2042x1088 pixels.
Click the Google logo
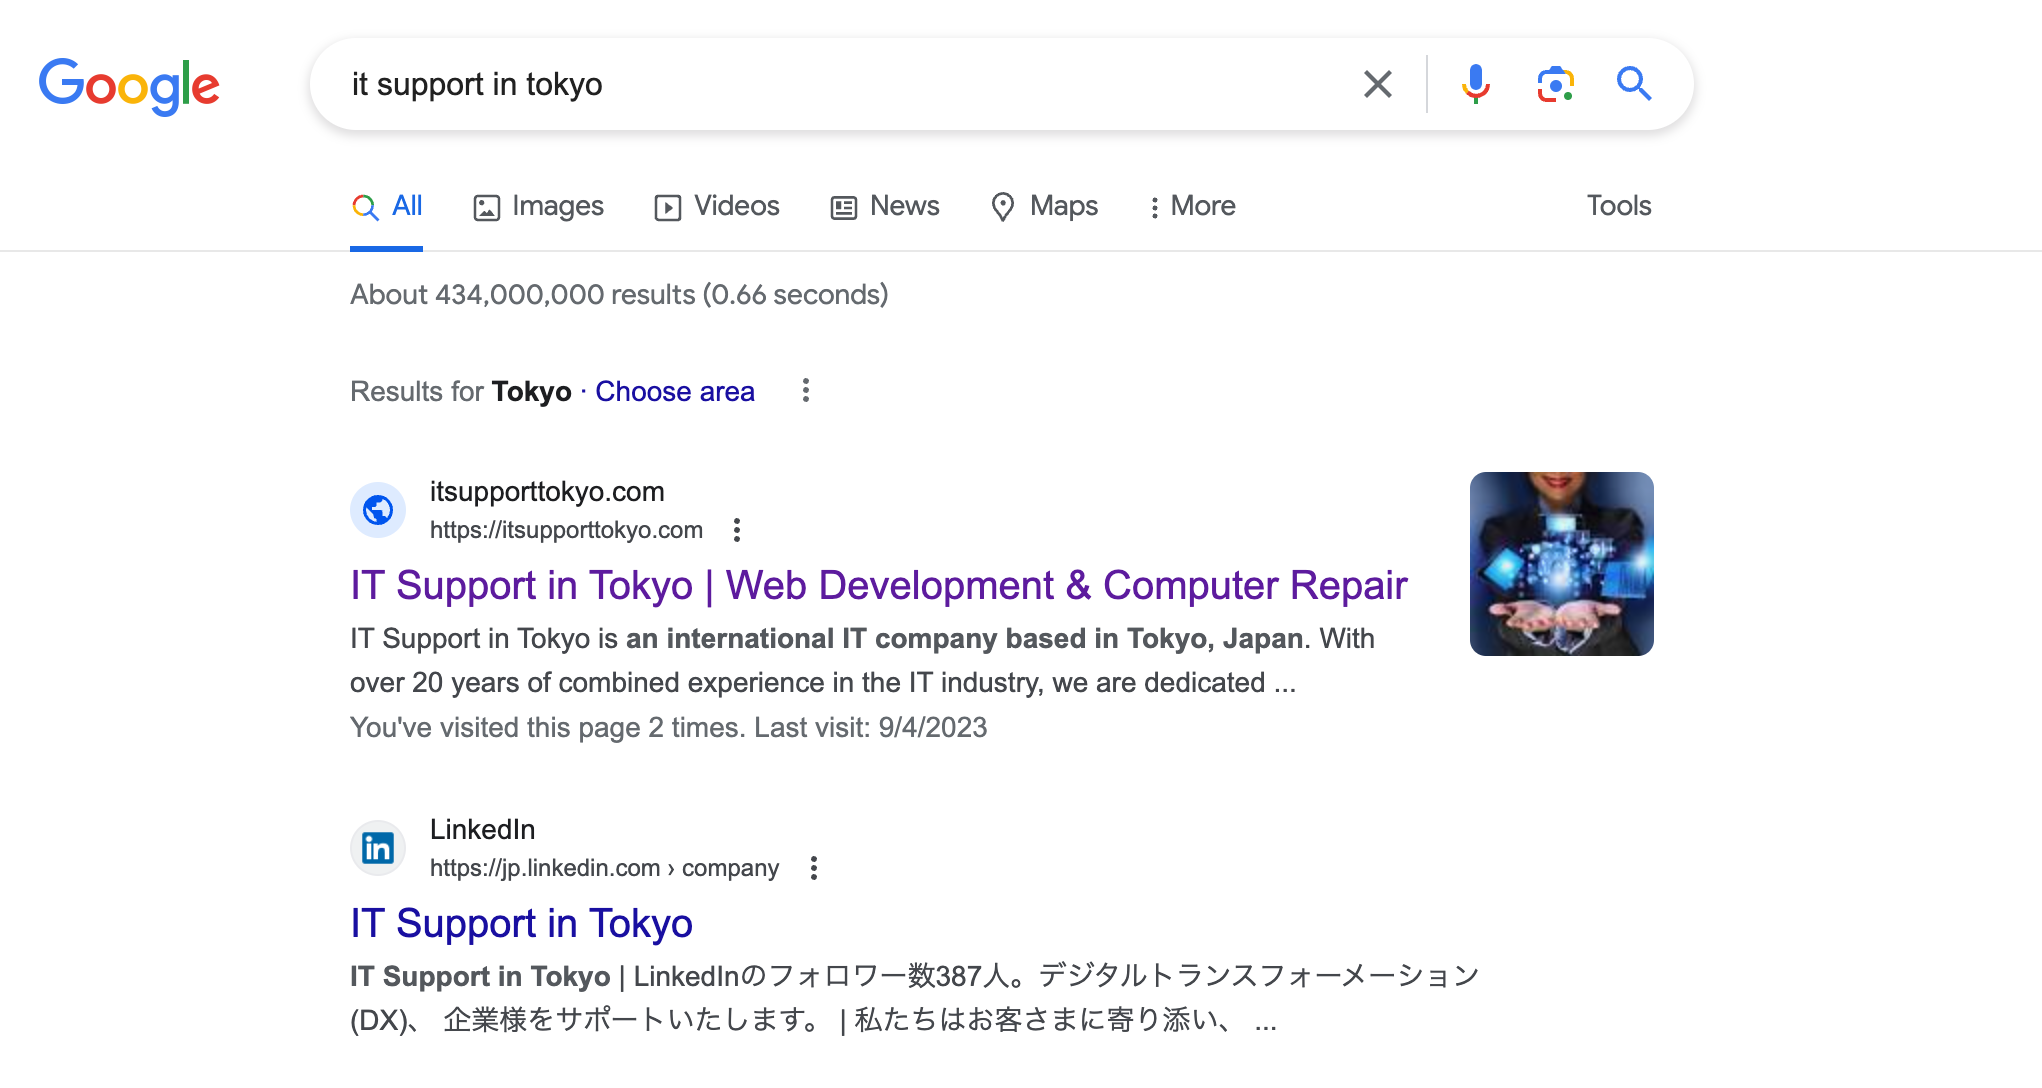coord(129,86)
